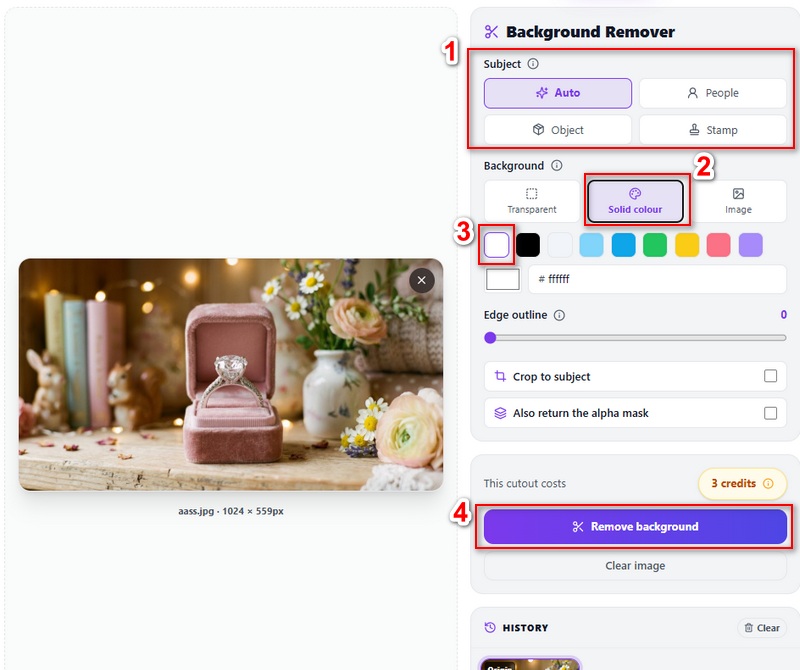Open the custom colour picker box
The height and width of the screenshot is (670, 800).
point(503,279)
